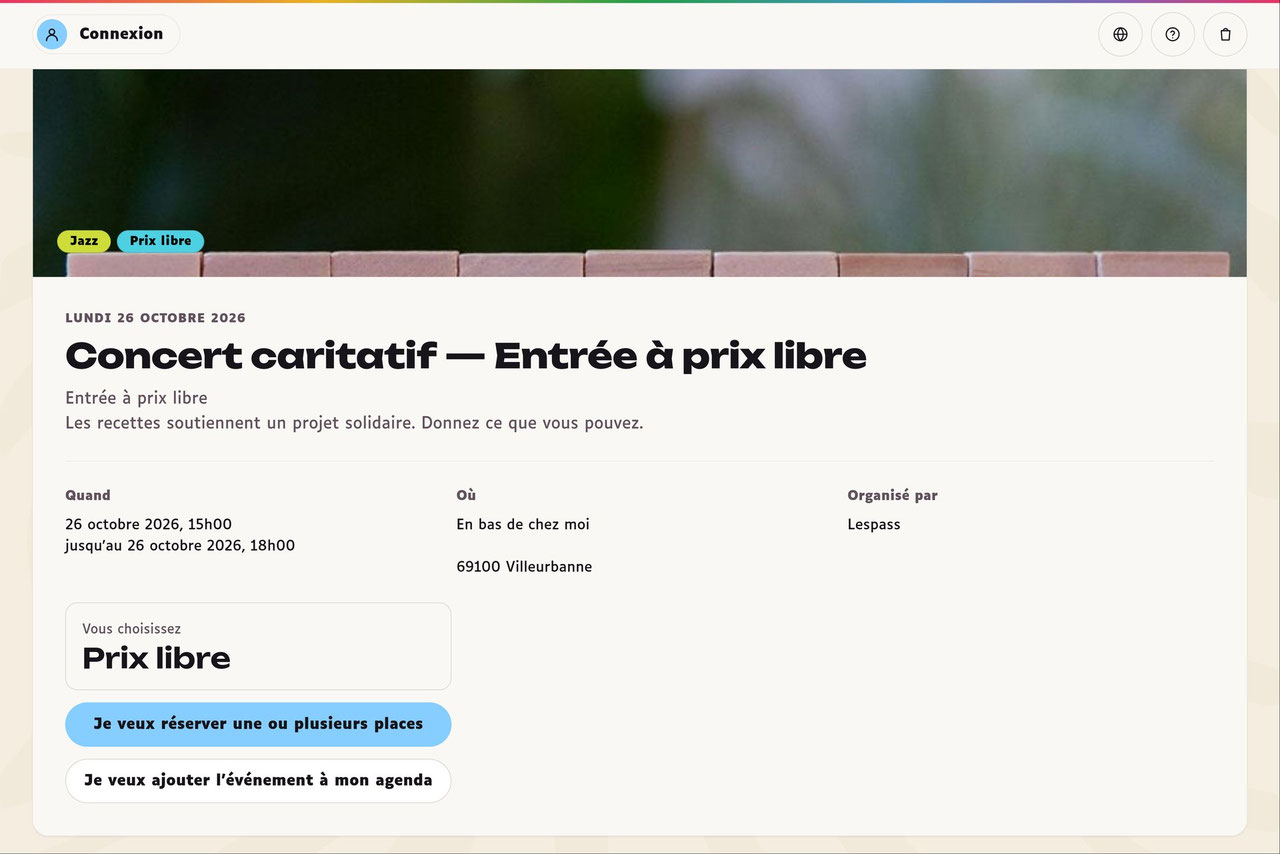Click the Connexion login label
Screen dimensions: 1280x854
tap(121, 34)
